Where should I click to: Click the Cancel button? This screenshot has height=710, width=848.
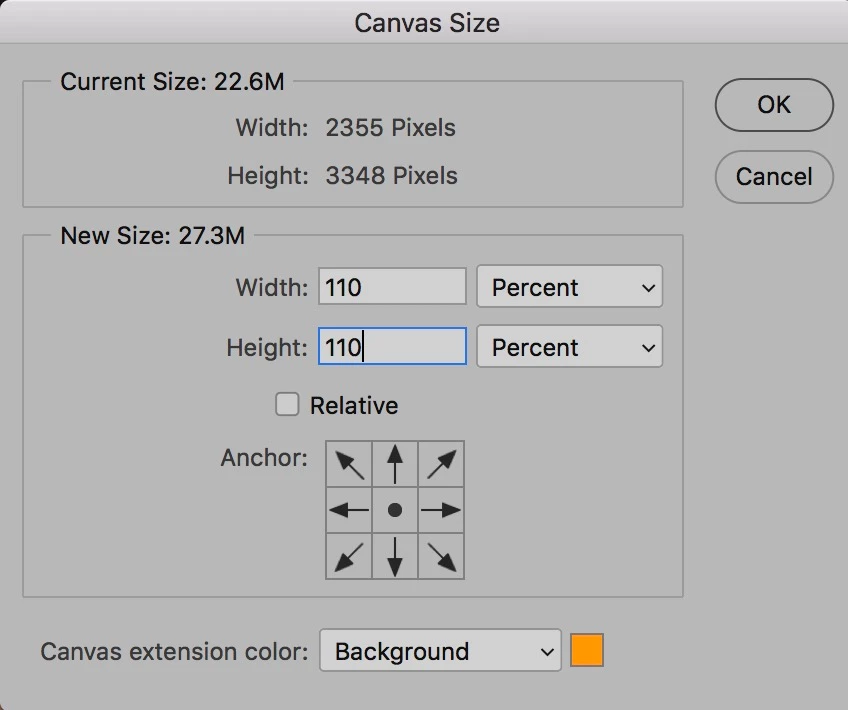point(774,177)
